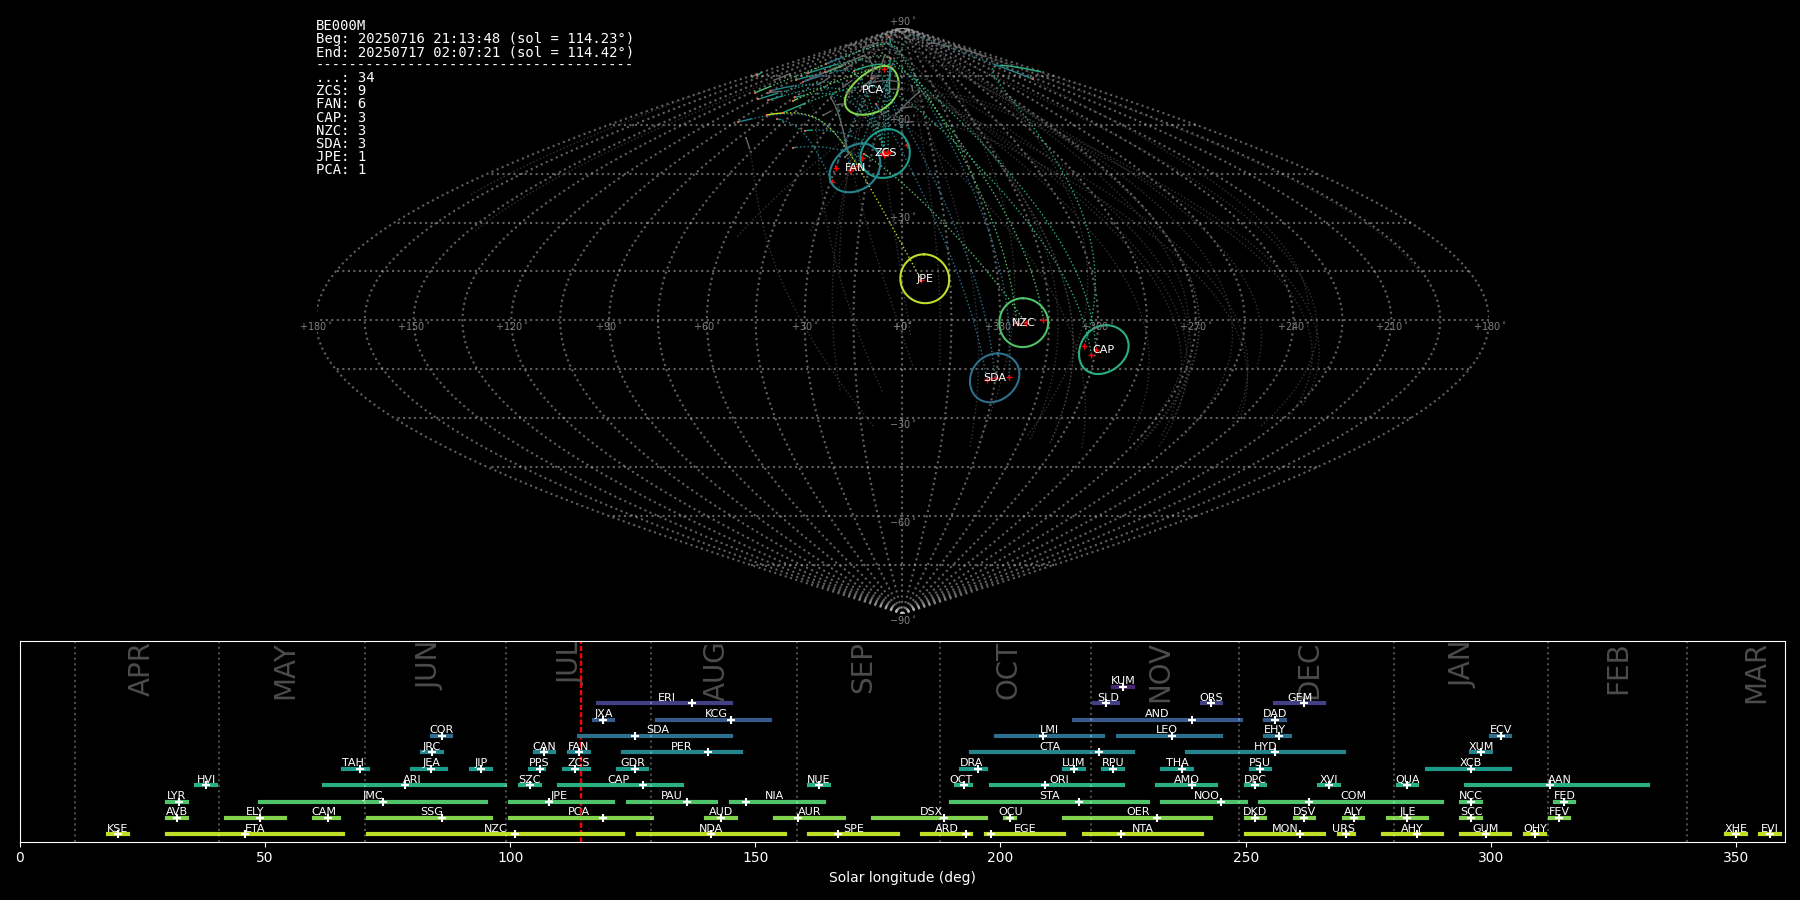Click the 'CAP: 3' count in legend
This screenshot has width=1800, height=900.
(341, 118)
